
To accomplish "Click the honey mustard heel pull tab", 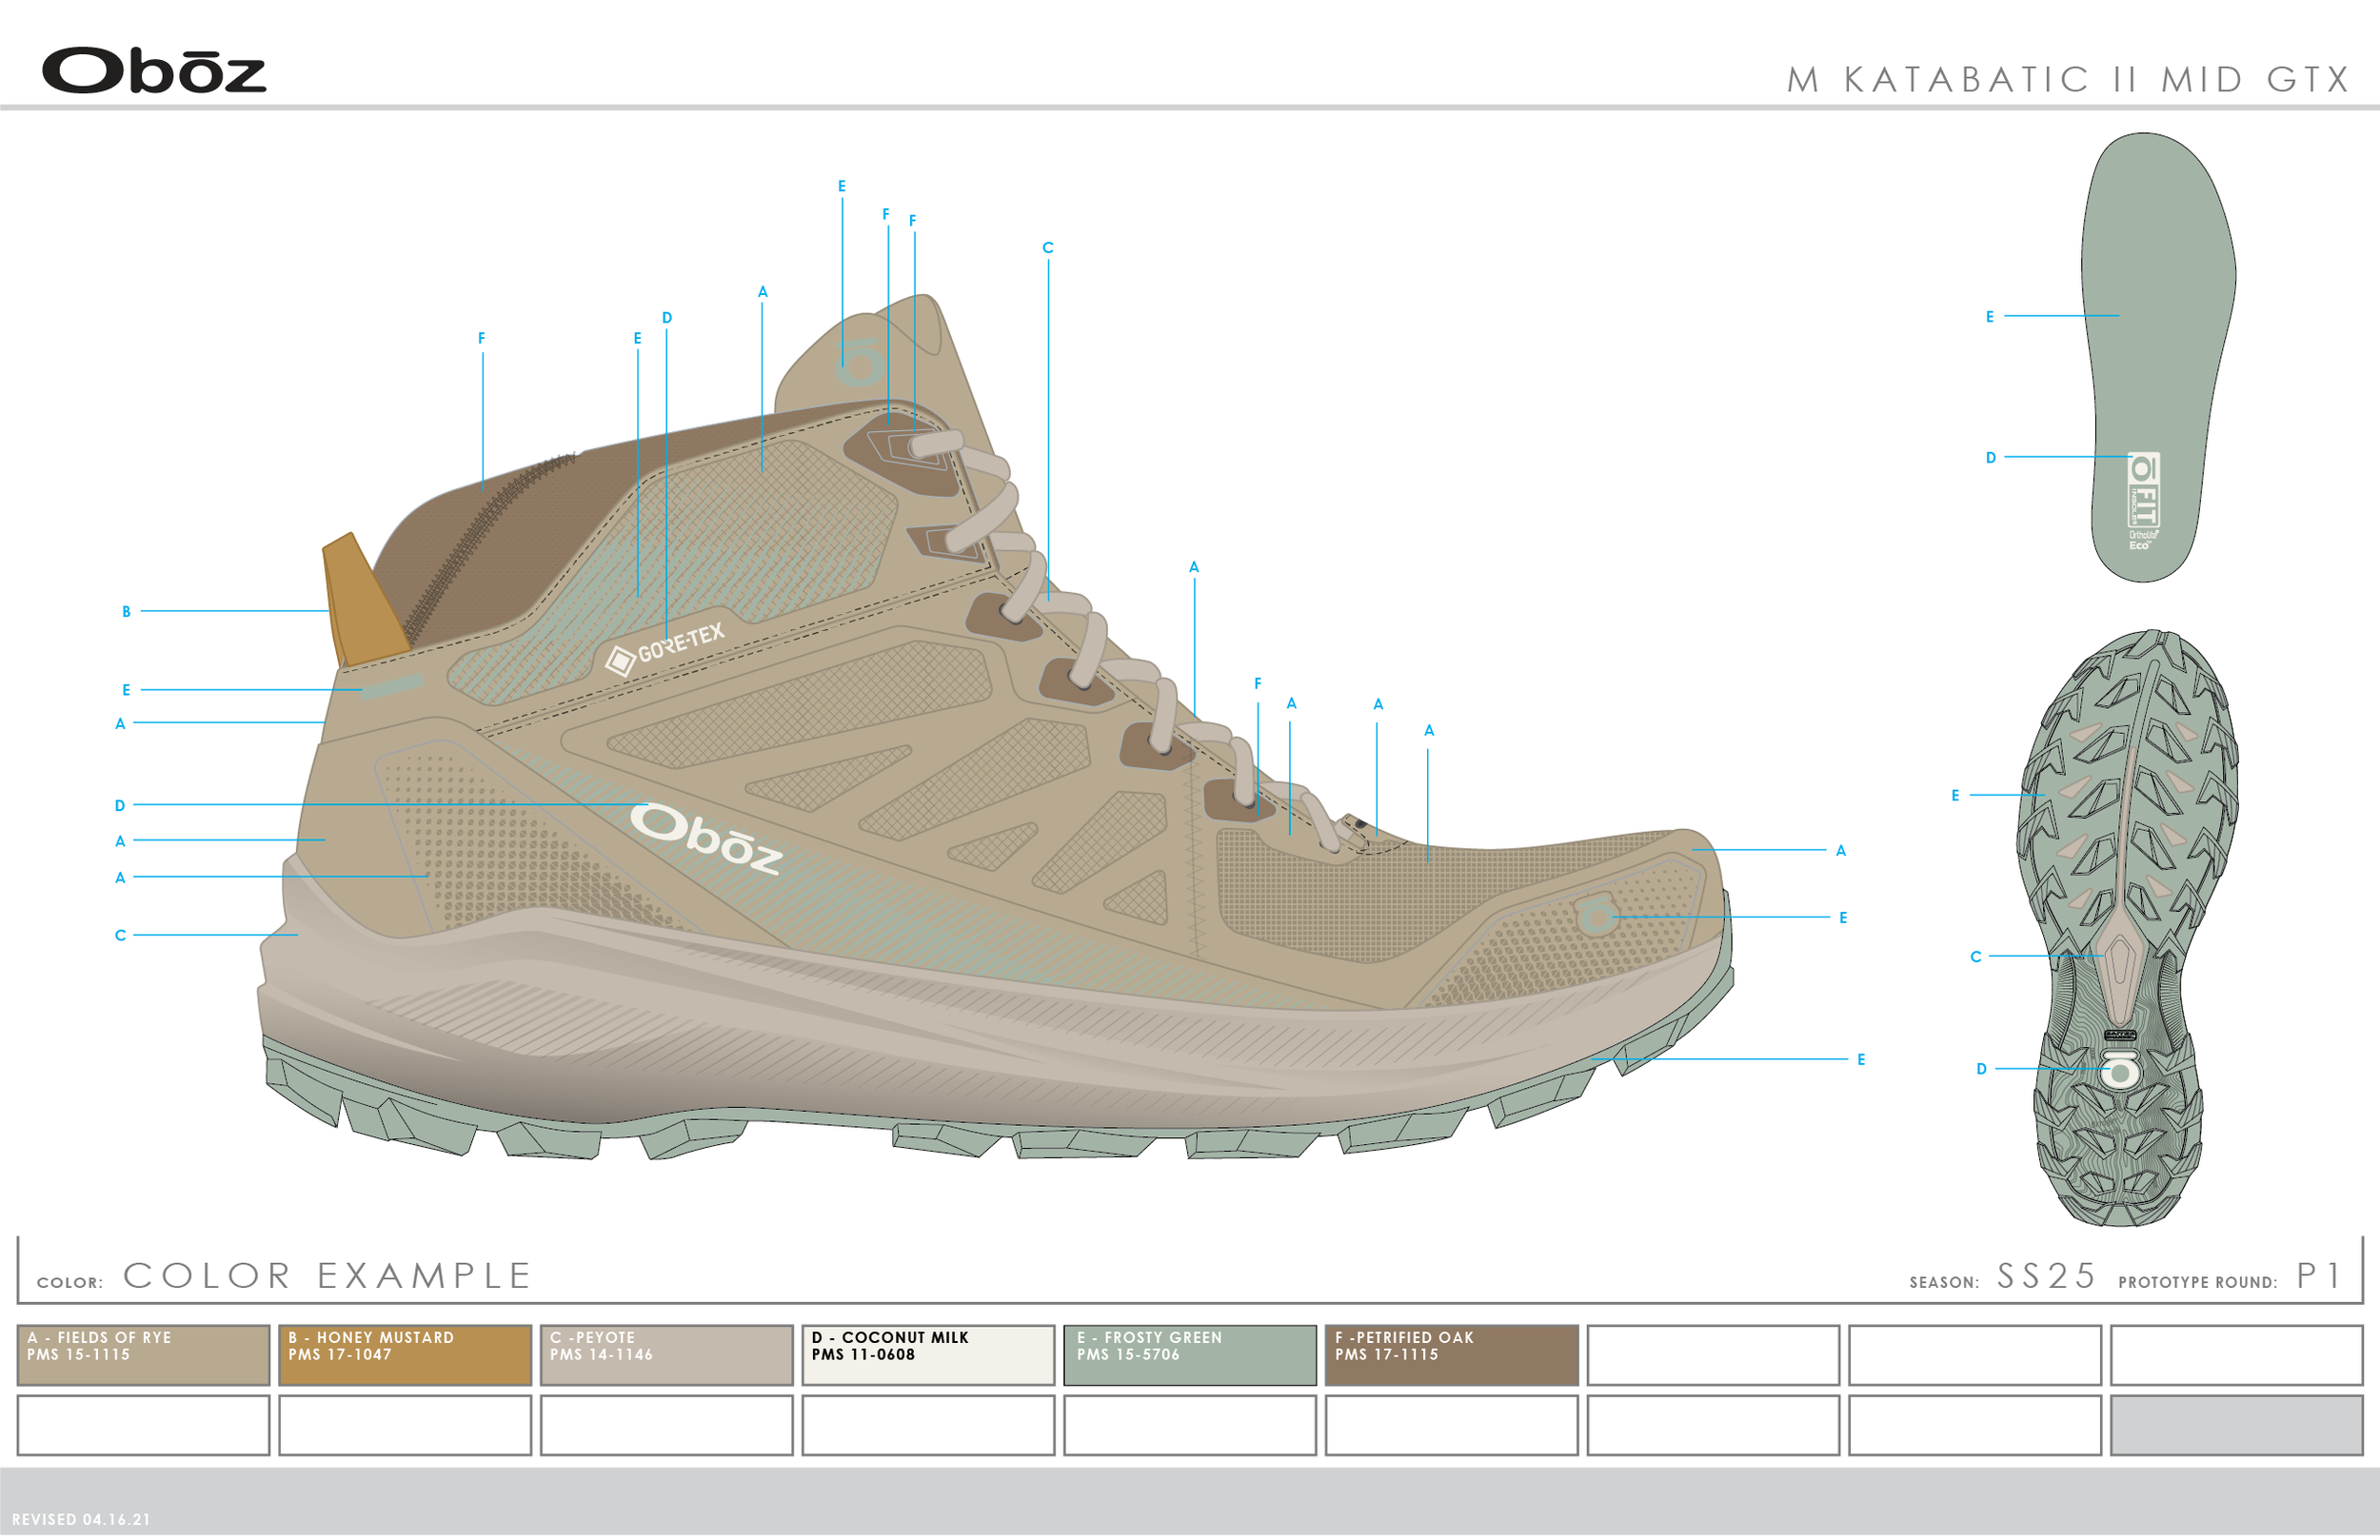I will pyautogui.click(x=363, y=601).
